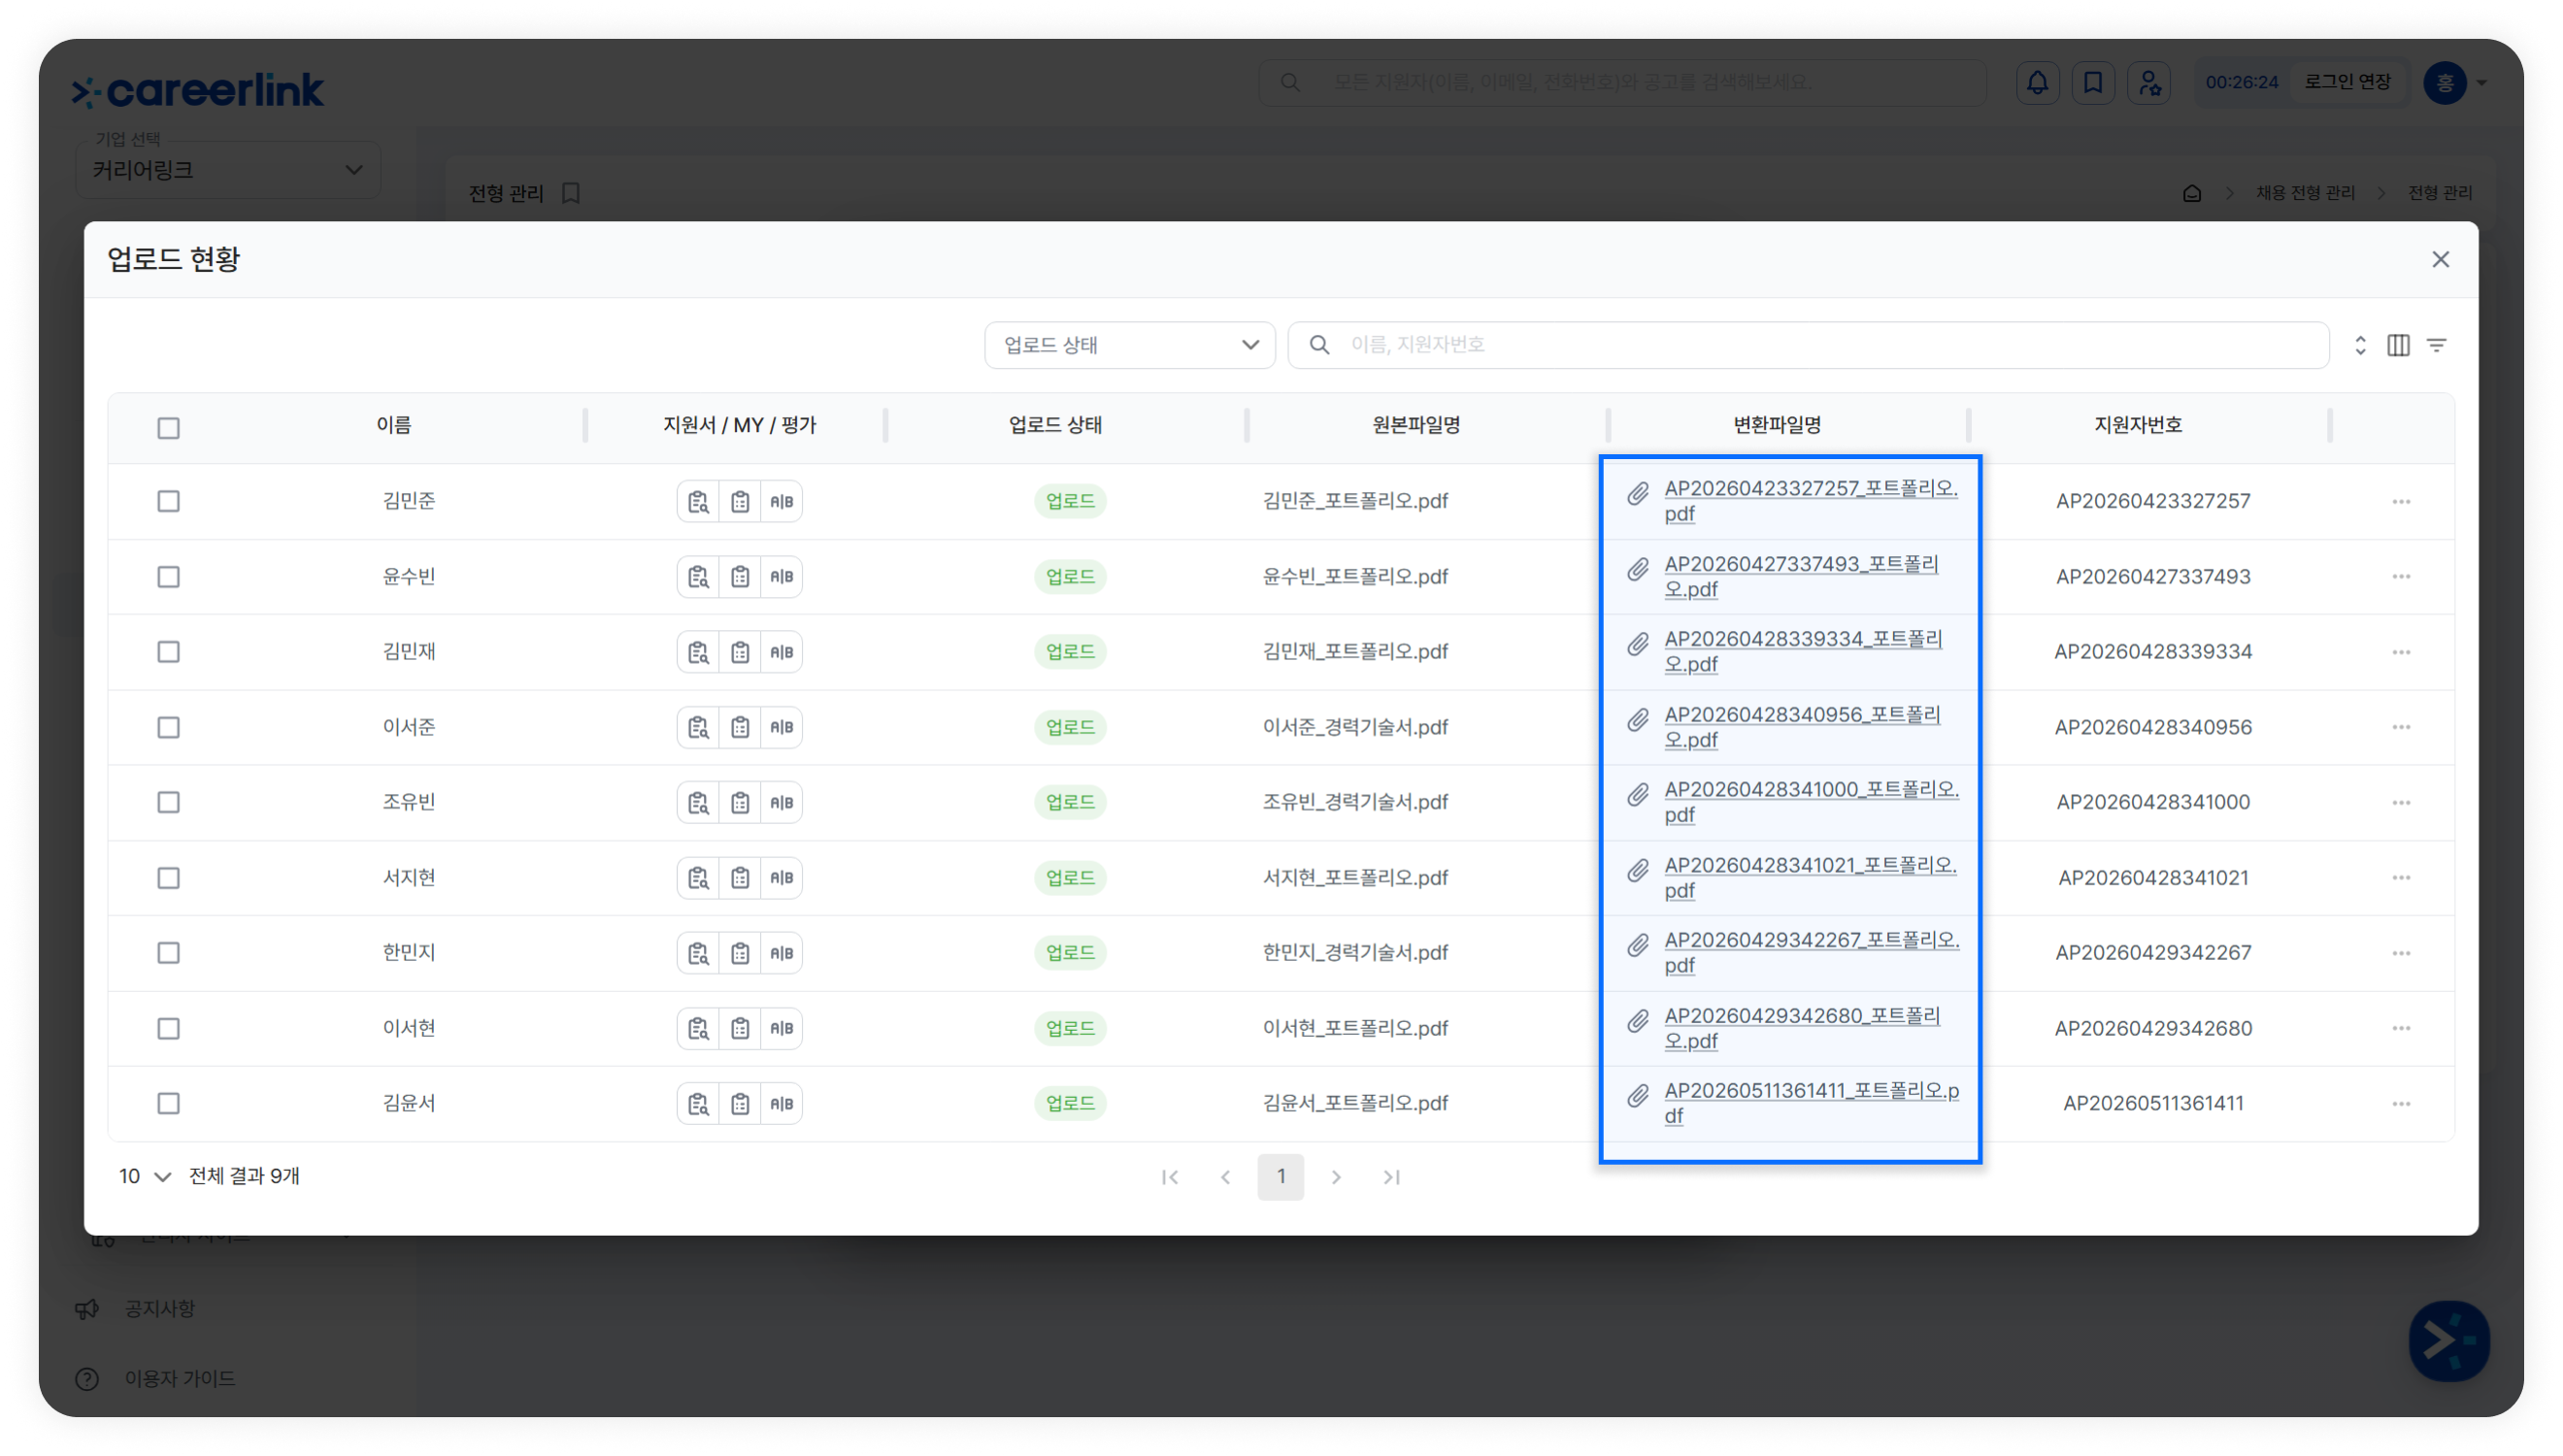Screen dimensions: 2563x1456
Task: Open the more options menu for 김민재
Action: [x=2401, y=652]
